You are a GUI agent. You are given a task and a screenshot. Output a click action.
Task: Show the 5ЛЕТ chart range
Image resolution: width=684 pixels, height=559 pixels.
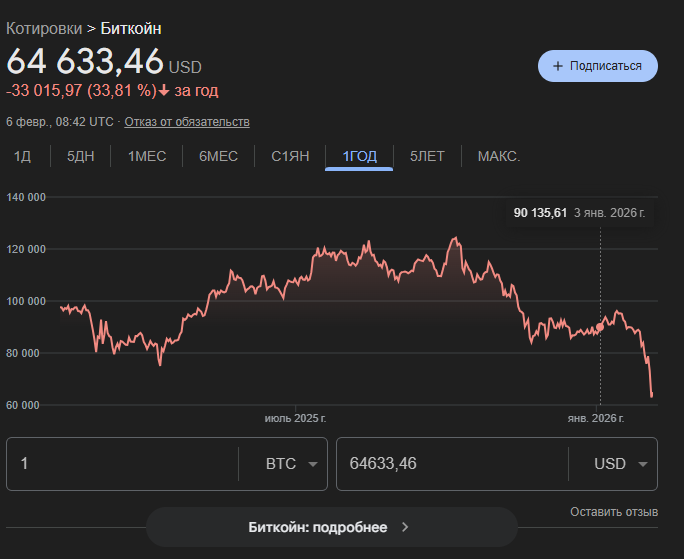click(x=428, y=156)
